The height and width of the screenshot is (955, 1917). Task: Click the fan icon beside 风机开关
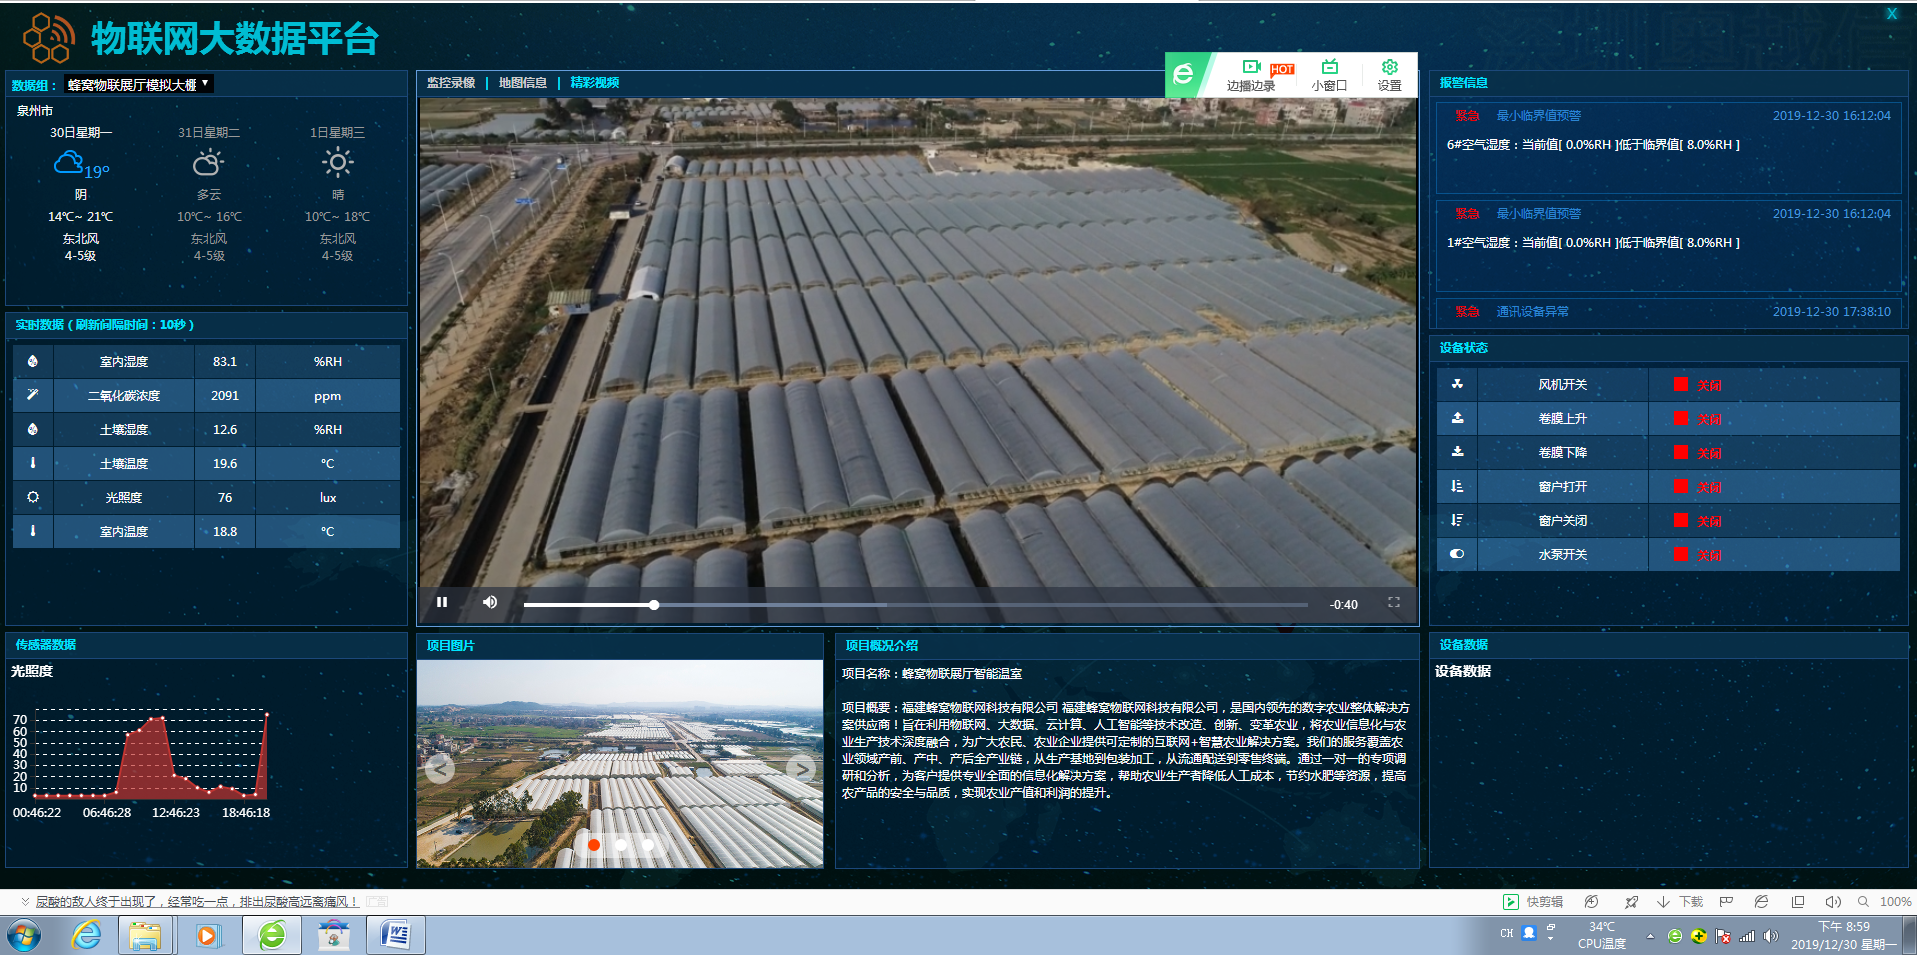click(1457, 384)
